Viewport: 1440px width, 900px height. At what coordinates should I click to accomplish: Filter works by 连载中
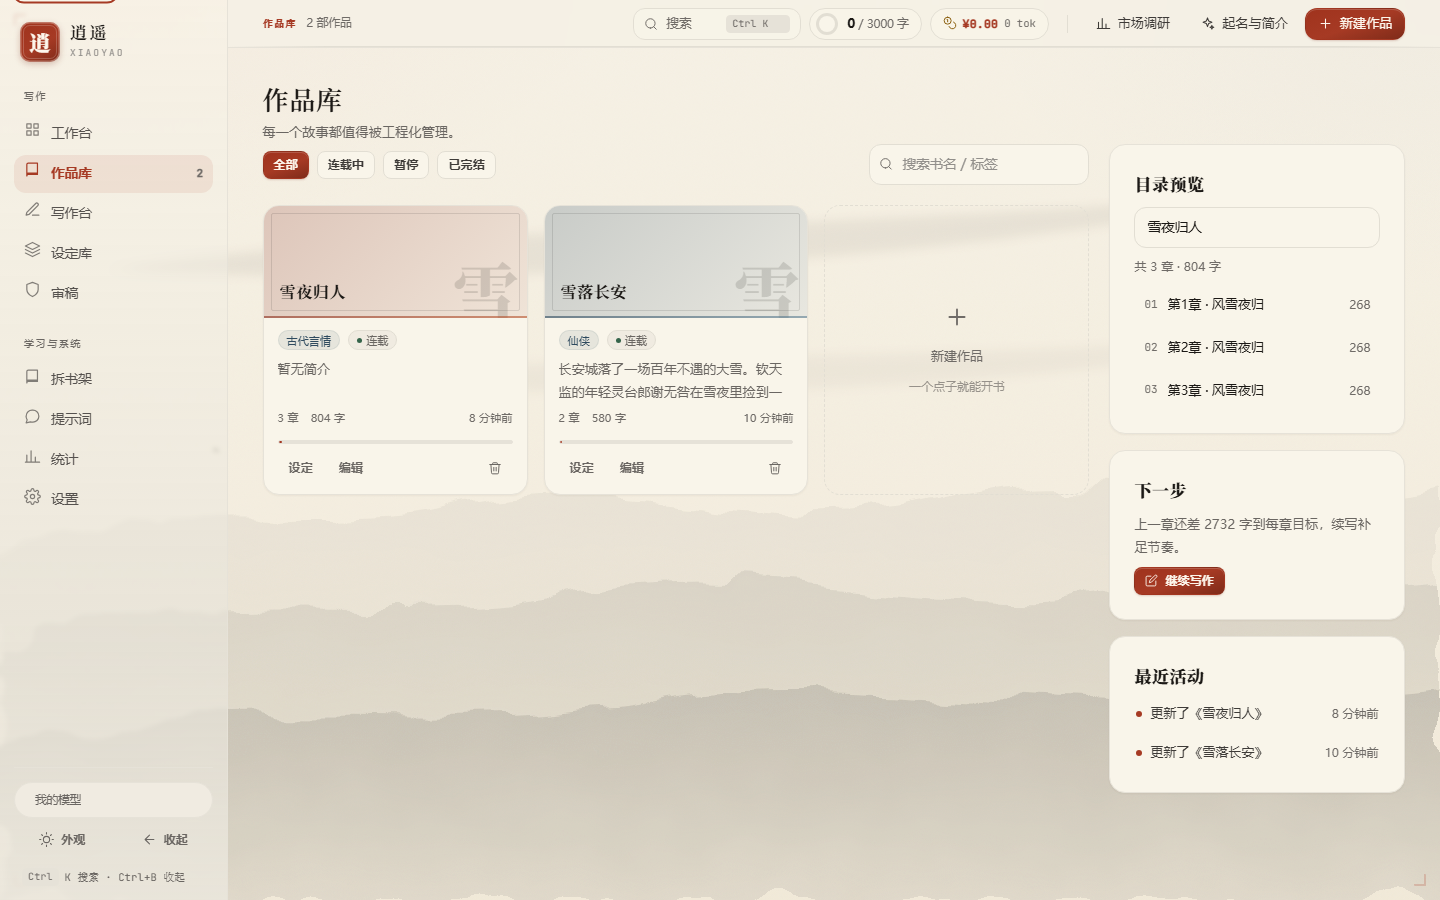click(346, 165)
